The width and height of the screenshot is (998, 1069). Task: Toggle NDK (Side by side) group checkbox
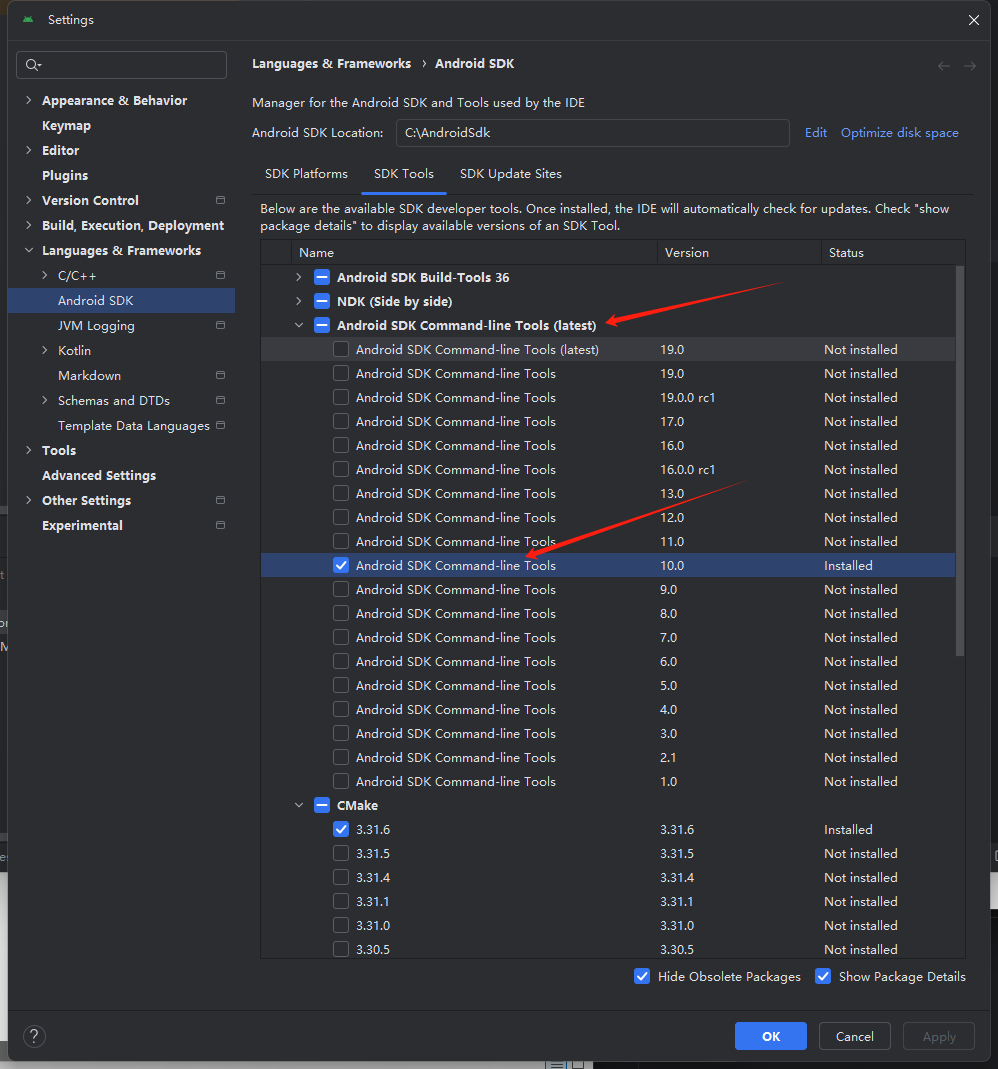click(x=322, y=301)
